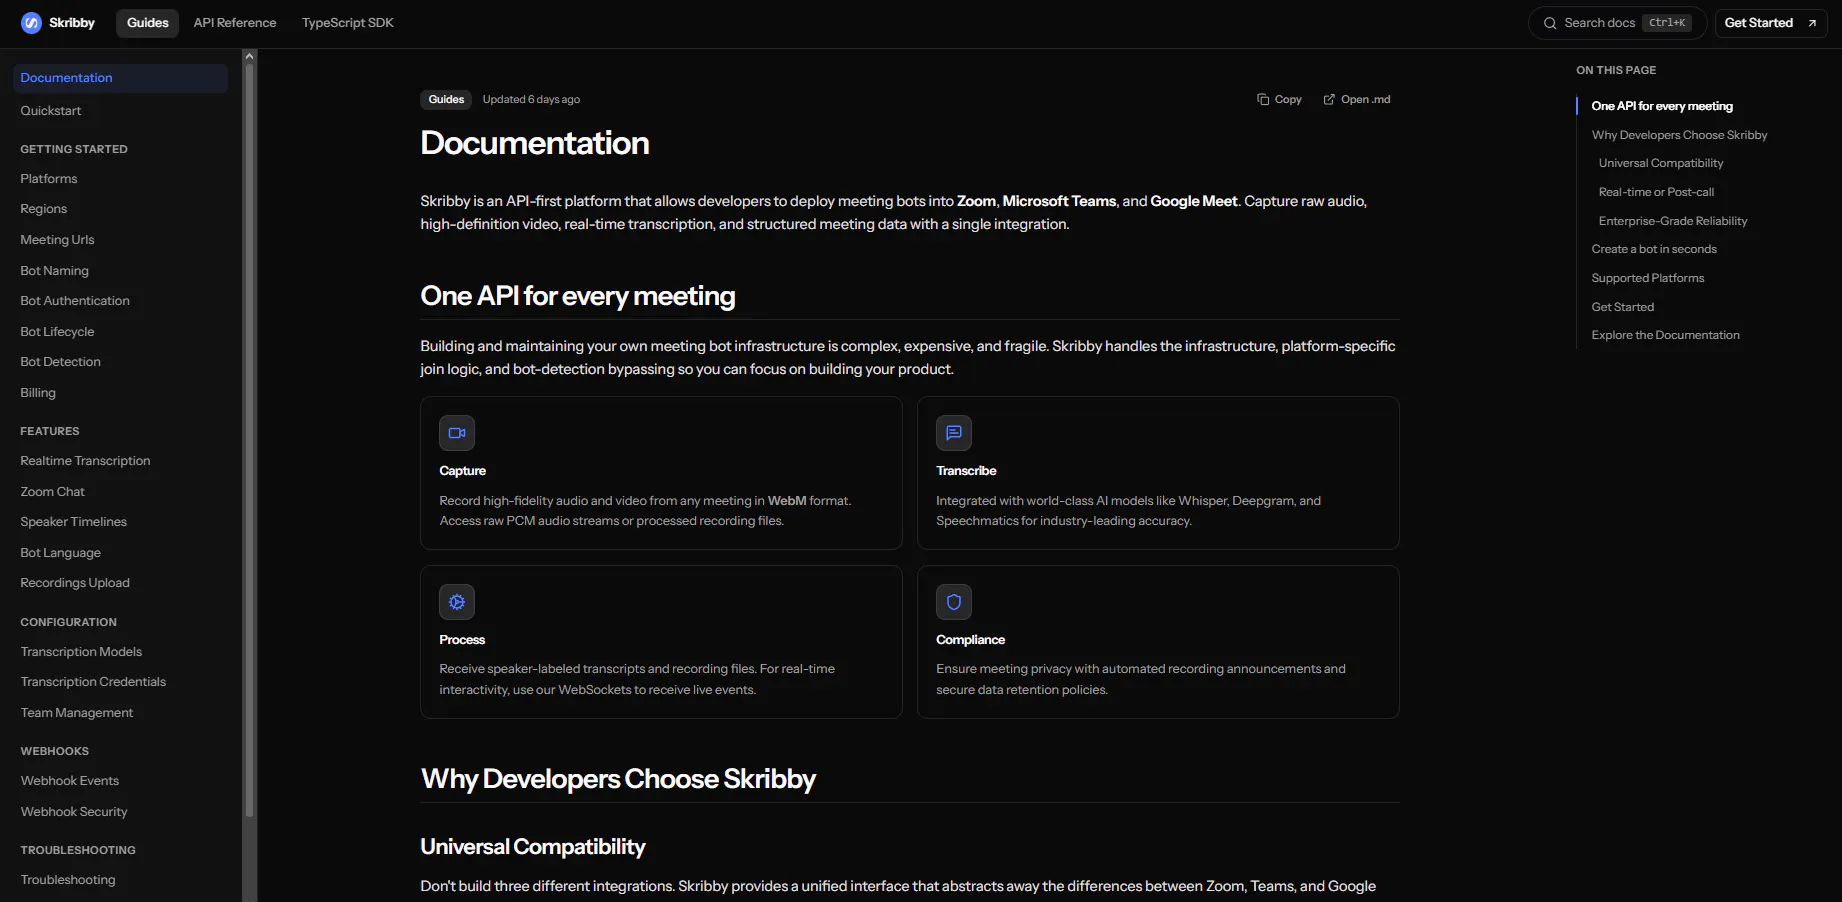Image resolution: width=1842 pixels, height=902 pixels.
Task: Click the Compliance card title
Action: [971, 640]
